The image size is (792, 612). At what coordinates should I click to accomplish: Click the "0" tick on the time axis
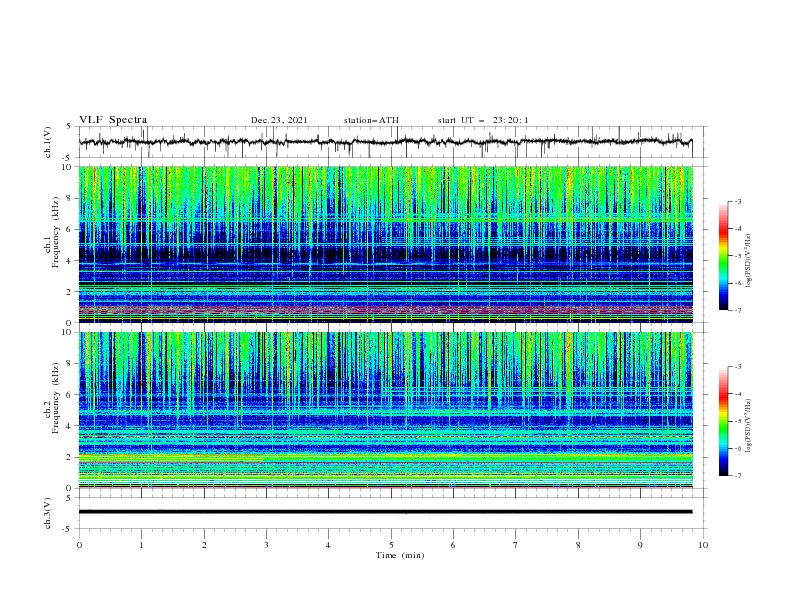79,545
